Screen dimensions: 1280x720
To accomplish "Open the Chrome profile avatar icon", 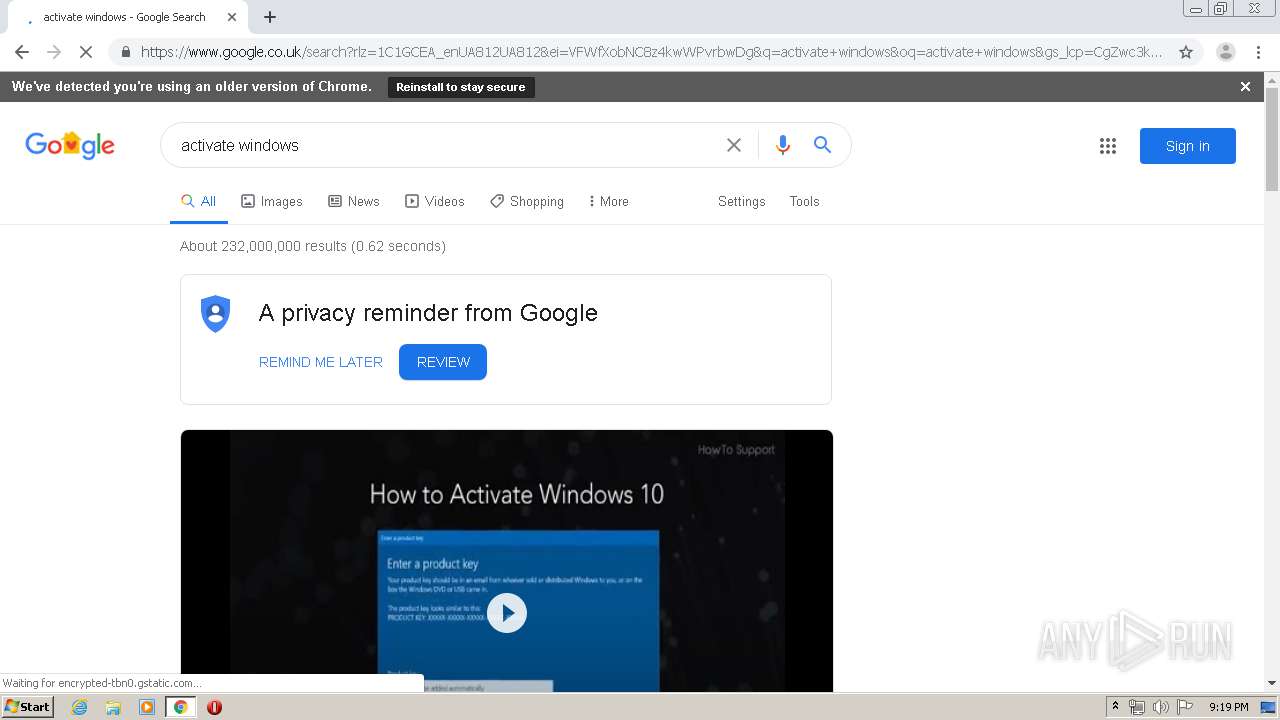I will click(1226, 52).
